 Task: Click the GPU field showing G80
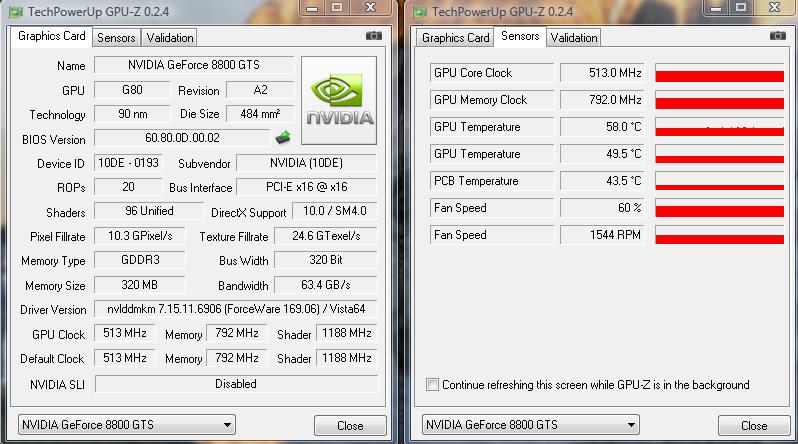pyautogui.click(x=132, y=90)
